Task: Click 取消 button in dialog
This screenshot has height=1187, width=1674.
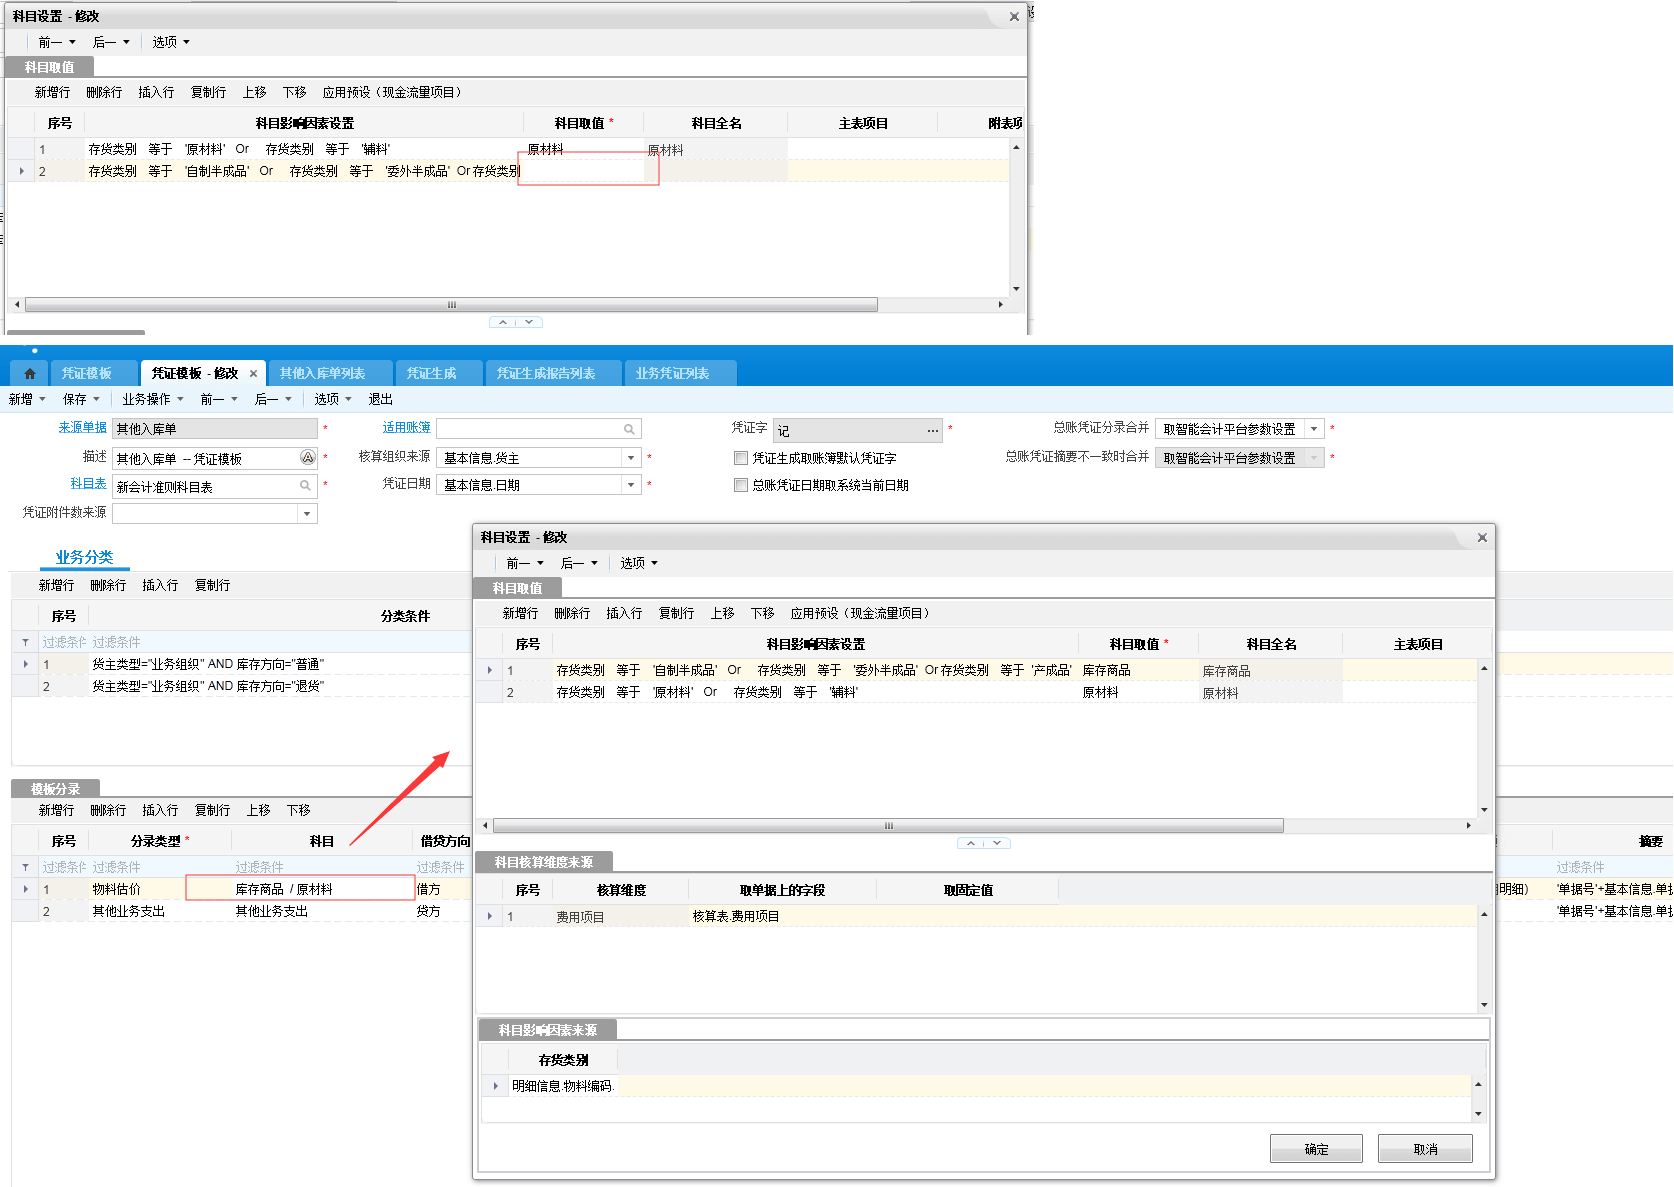Action: coord(1425,1149)
